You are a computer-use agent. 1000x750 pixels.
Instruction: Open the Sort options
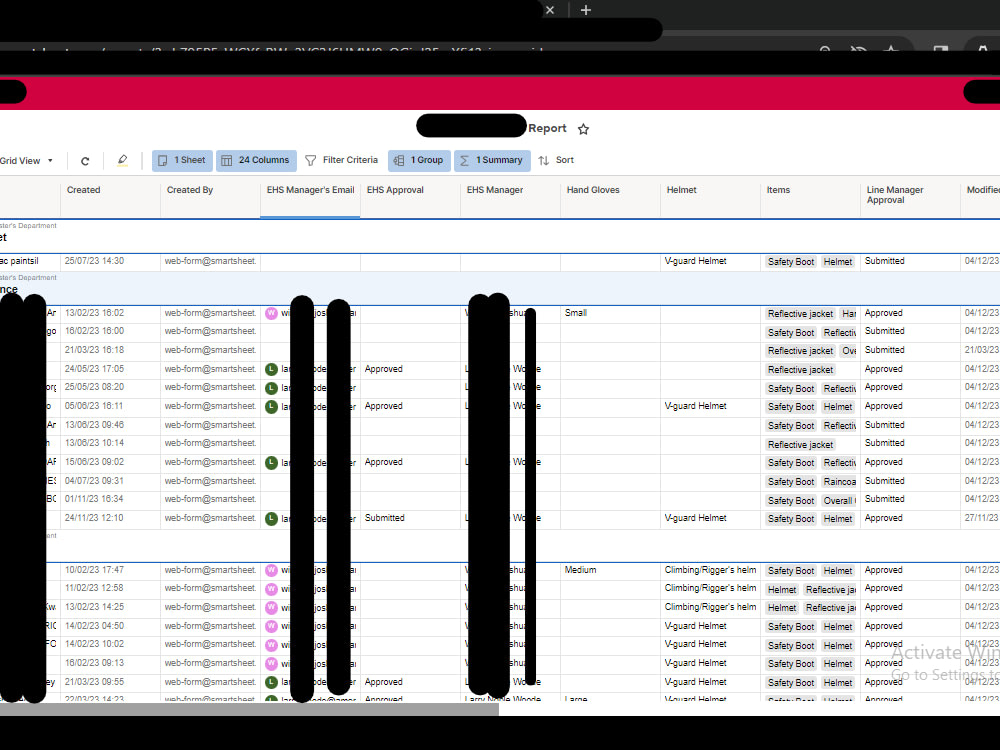pyautogui.click(x=556, y=160)
